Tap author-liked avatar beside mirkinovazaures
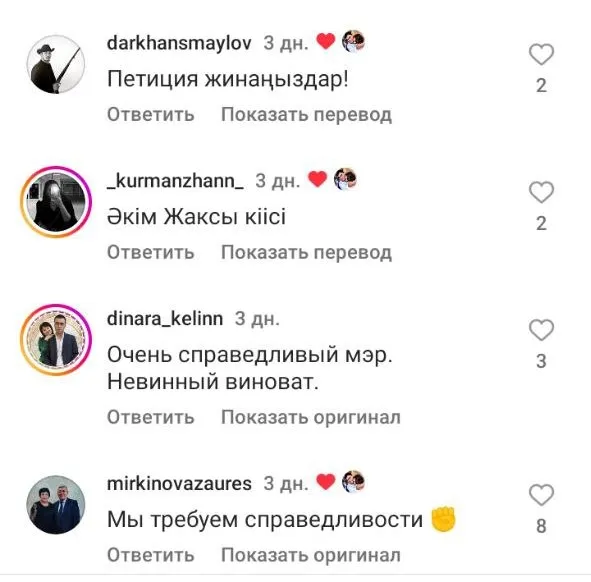The width and height of the screenshot is (591, 582). pyautogui.click(x=353, y=481)
